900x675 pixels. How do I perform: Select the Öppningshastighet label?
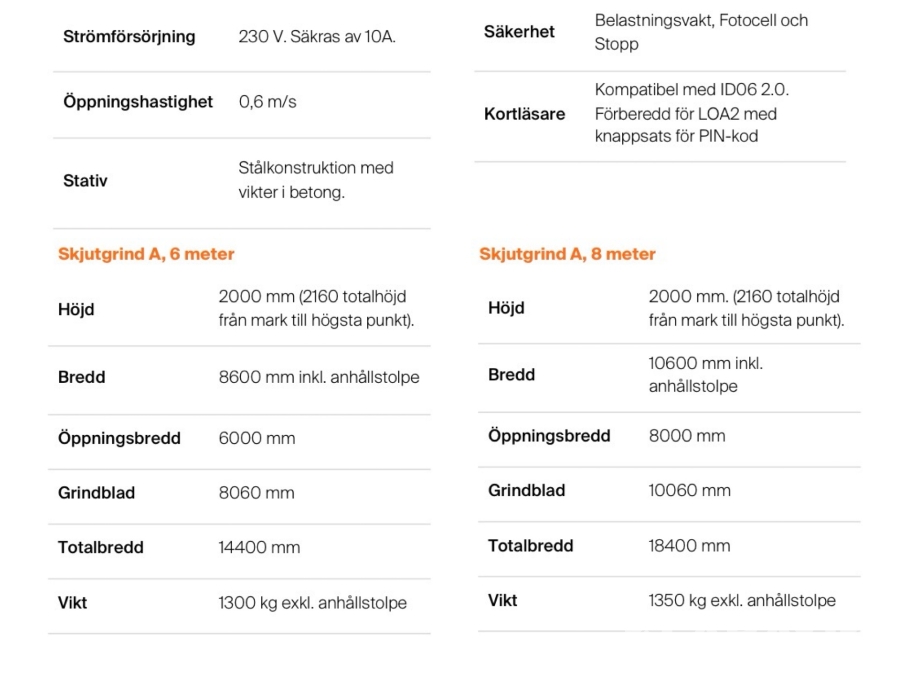(138, 102)
